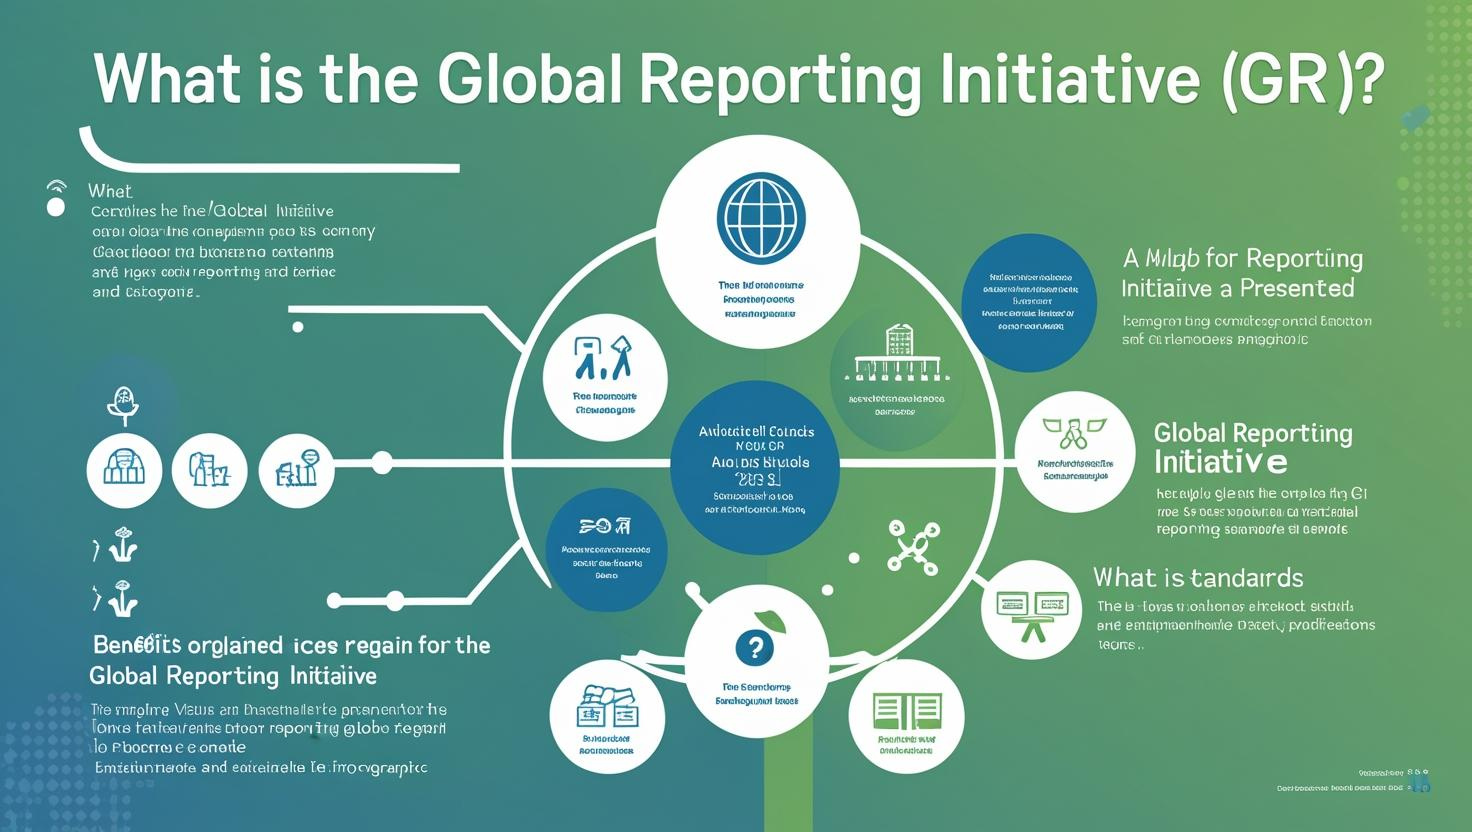1472x832 pixels.
Task: Click the What is tandards heading
Action: tap(1198, 577)
